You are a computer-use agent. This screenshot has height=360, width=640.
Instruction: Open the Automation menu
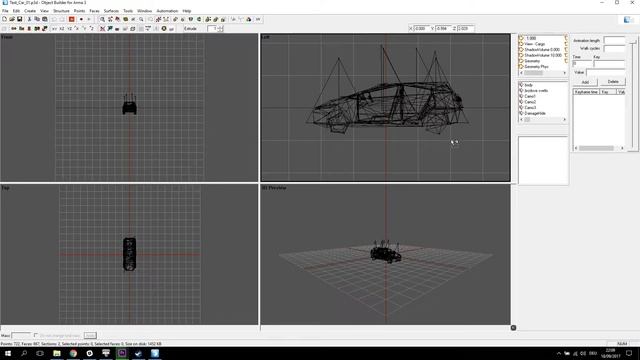point(167,11)
